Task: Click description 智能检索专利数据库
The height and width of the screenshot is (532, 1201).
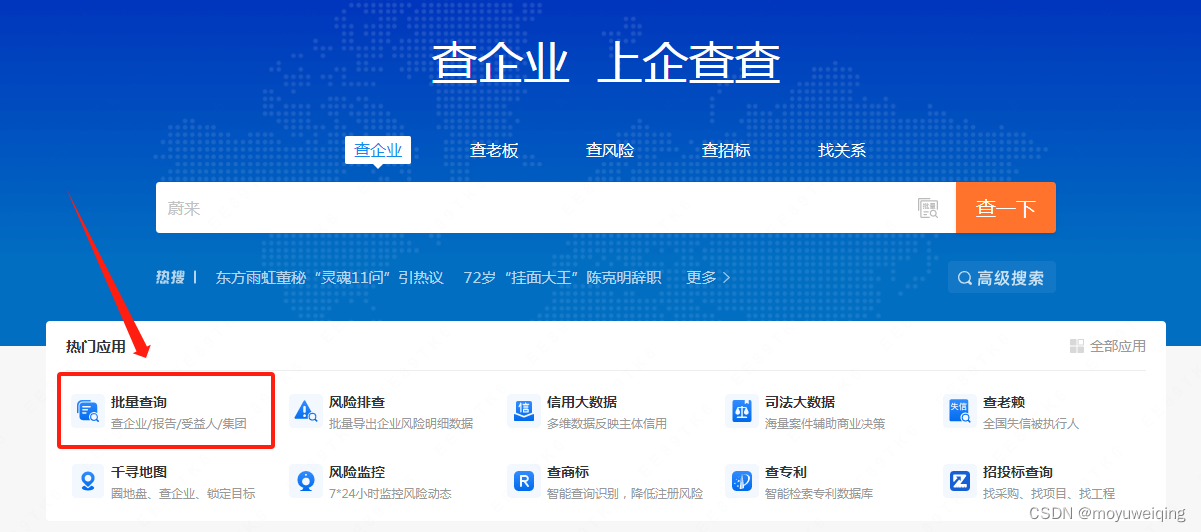Action: [819, 494]
